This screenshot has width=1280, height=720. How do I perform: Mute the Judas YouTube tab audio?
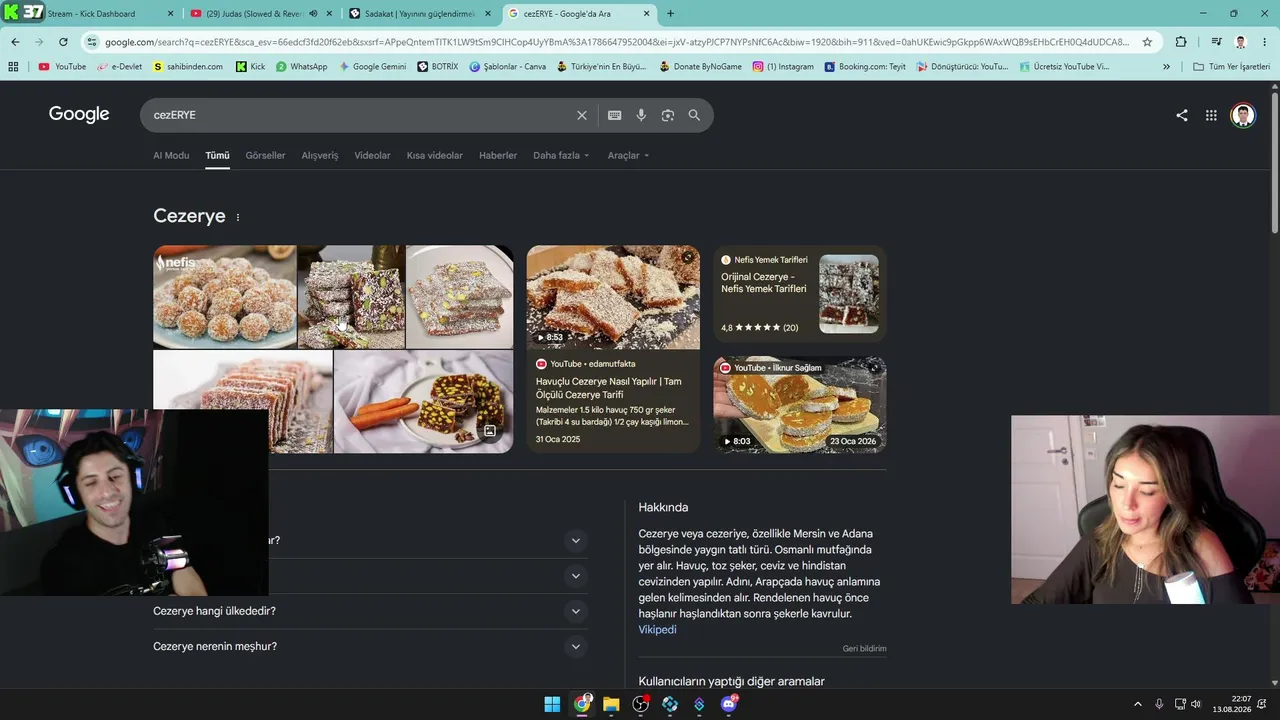coord(313,14)
